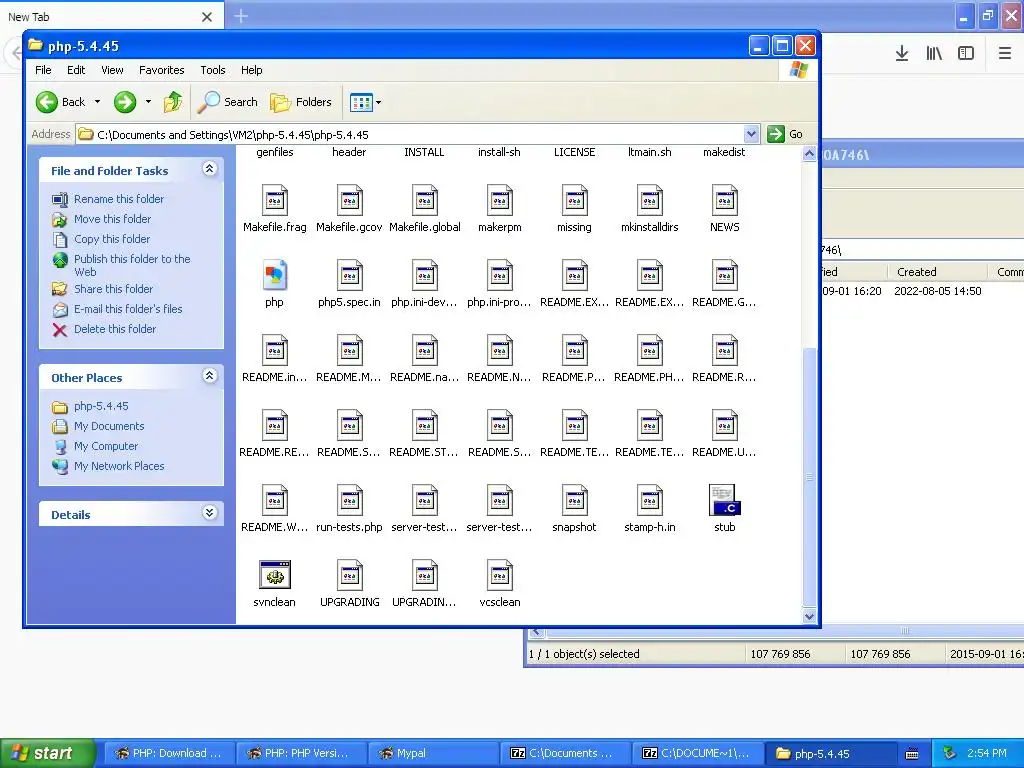The image size is (1024, 768).
Task: Switch to Mypal taskbar item
Action: (433, 753)
